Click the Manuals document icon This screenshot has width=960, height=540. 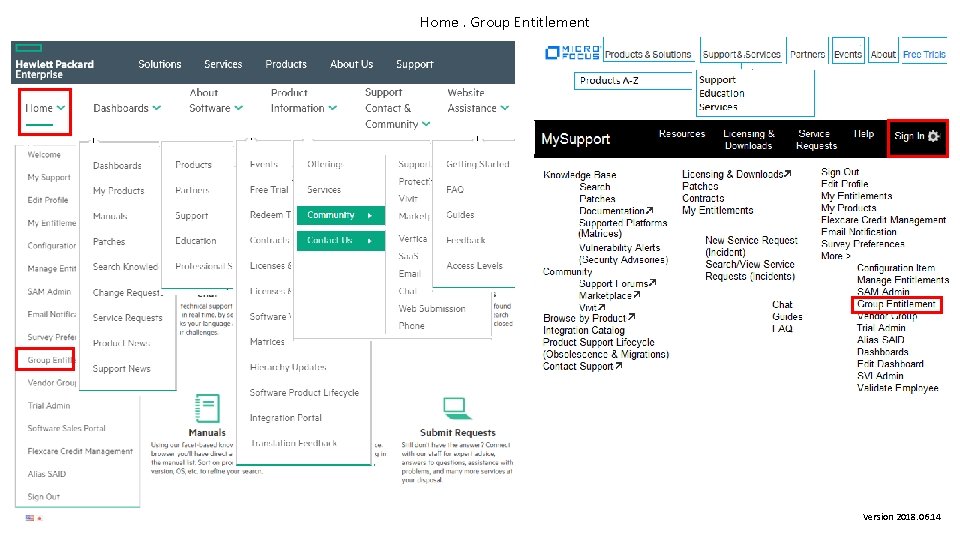[x=207, y=408]
